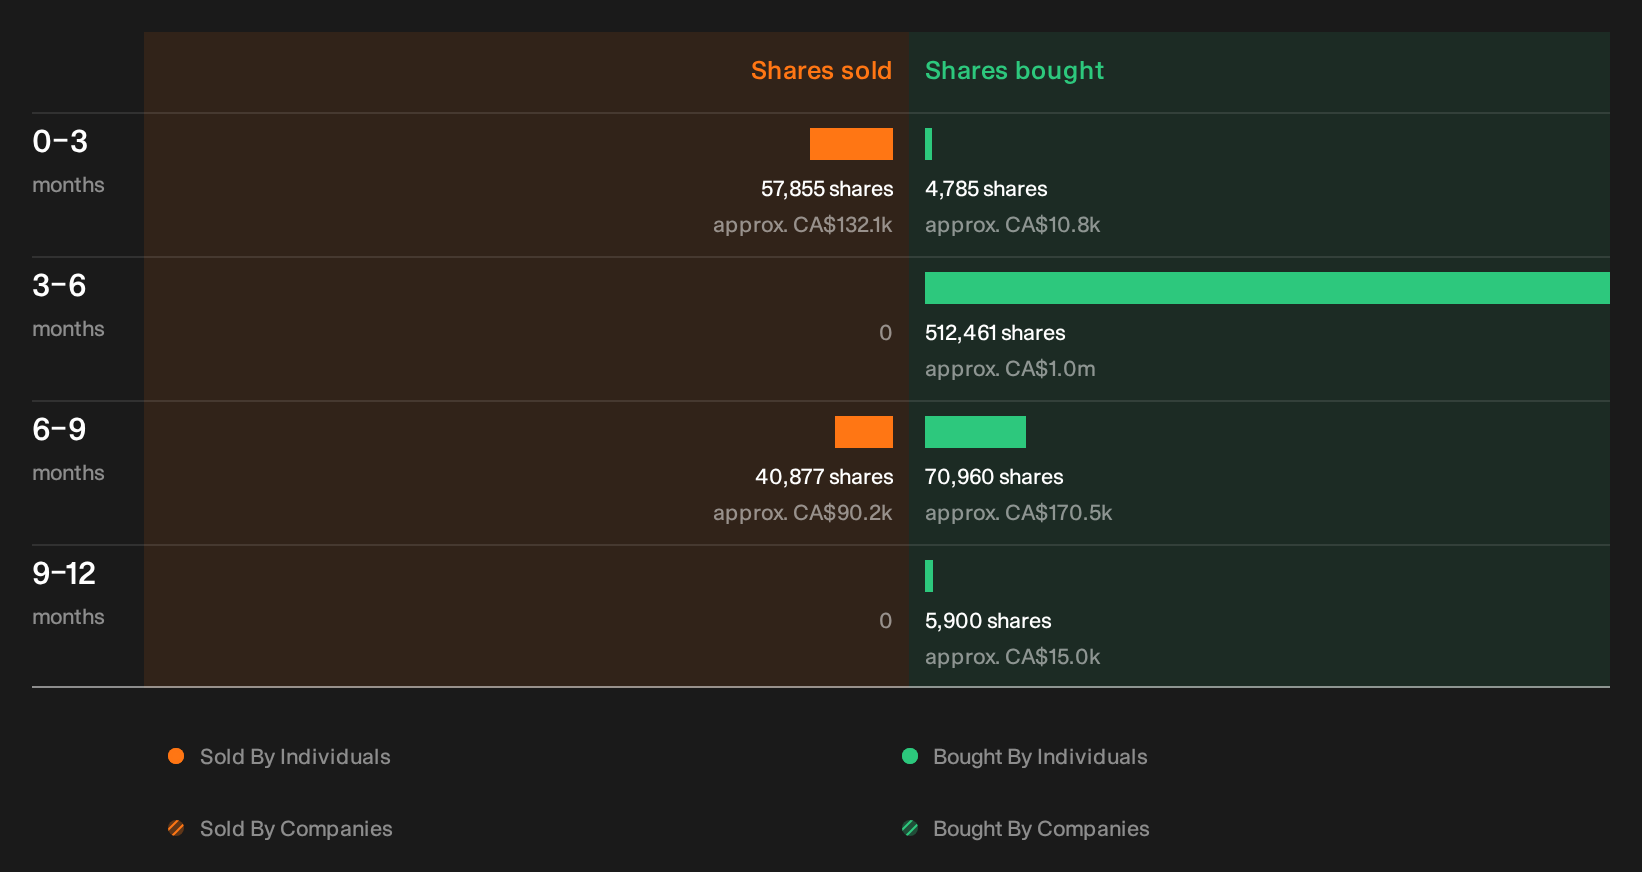
Task: Click the approx. CA$90.2k amount
Action: point(802,513)
